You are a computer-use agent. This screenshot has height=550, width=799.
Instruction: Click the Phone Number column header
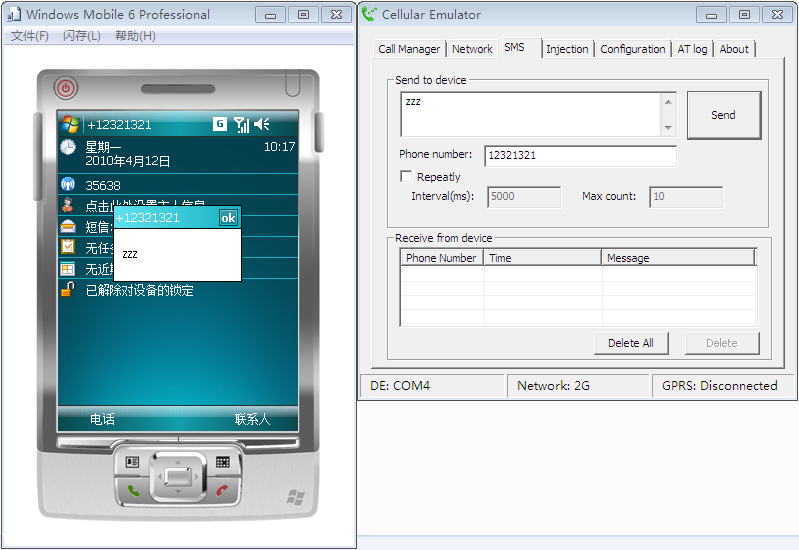coord(441,257)
